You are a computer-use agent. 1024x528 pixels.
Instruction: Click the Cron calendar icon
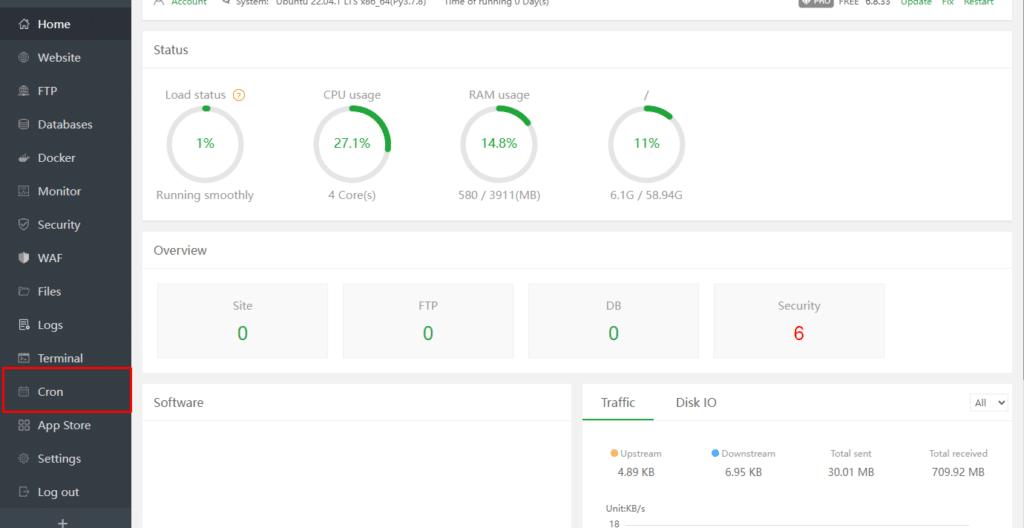24,392
